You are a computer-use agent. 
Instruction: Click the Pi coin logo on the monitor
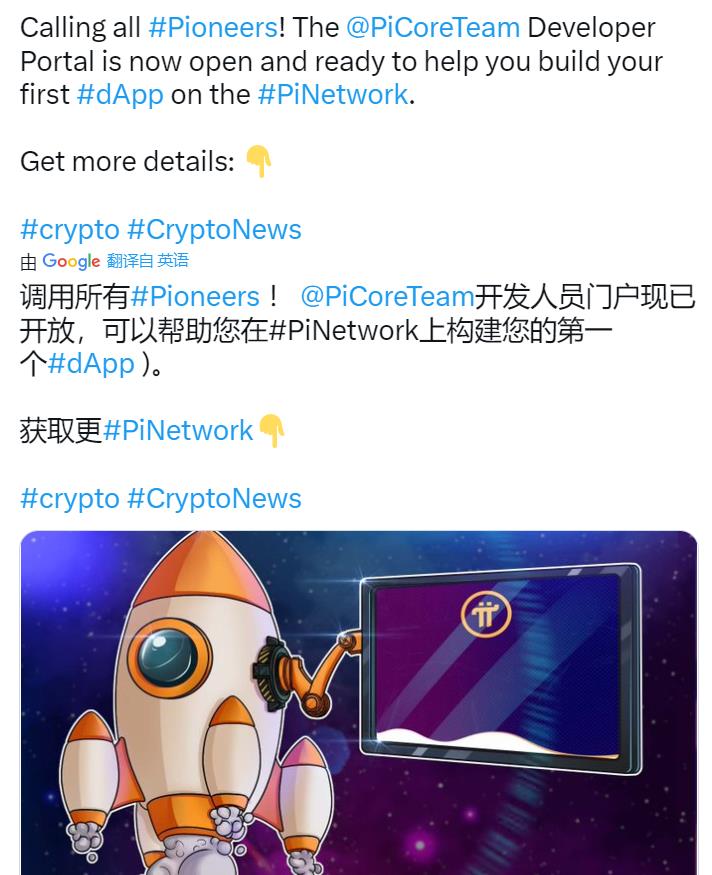pyautogui.click(x=486, y=614)
